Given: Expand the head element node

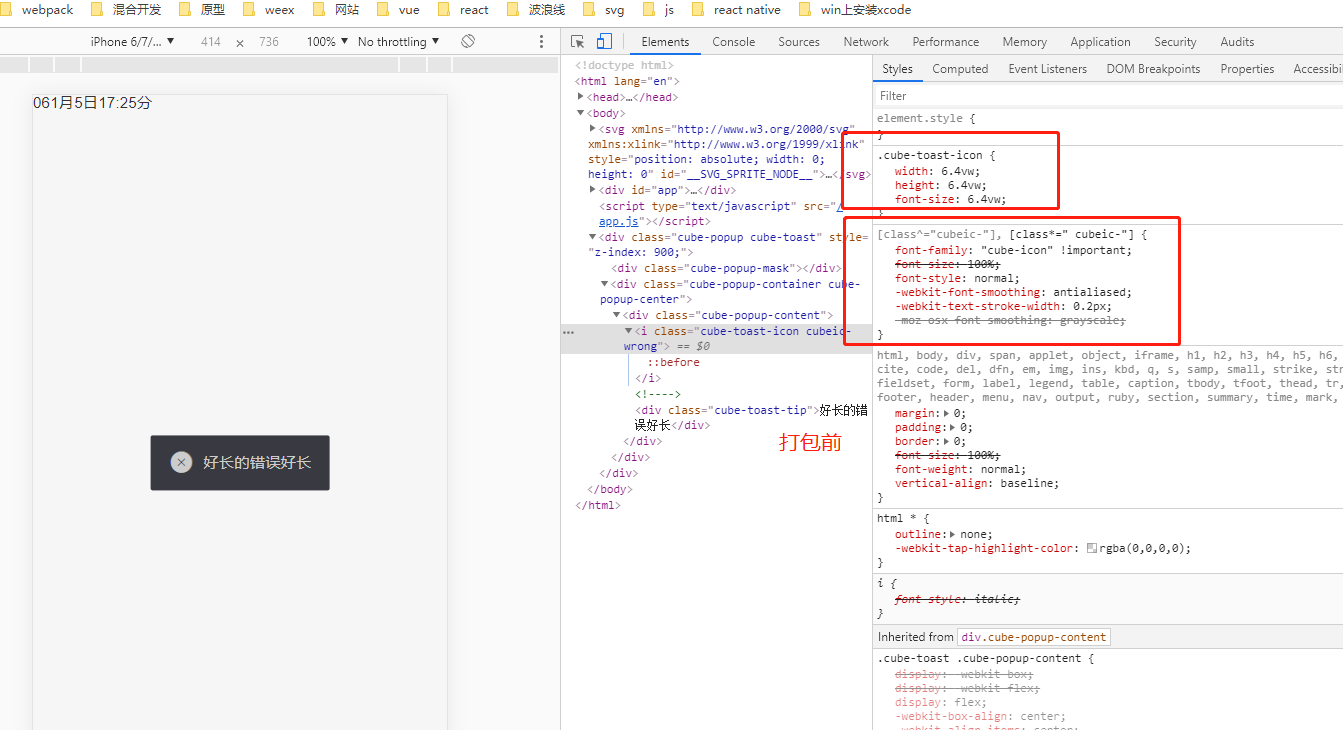Looking at the screenshot, I should 581,97.
